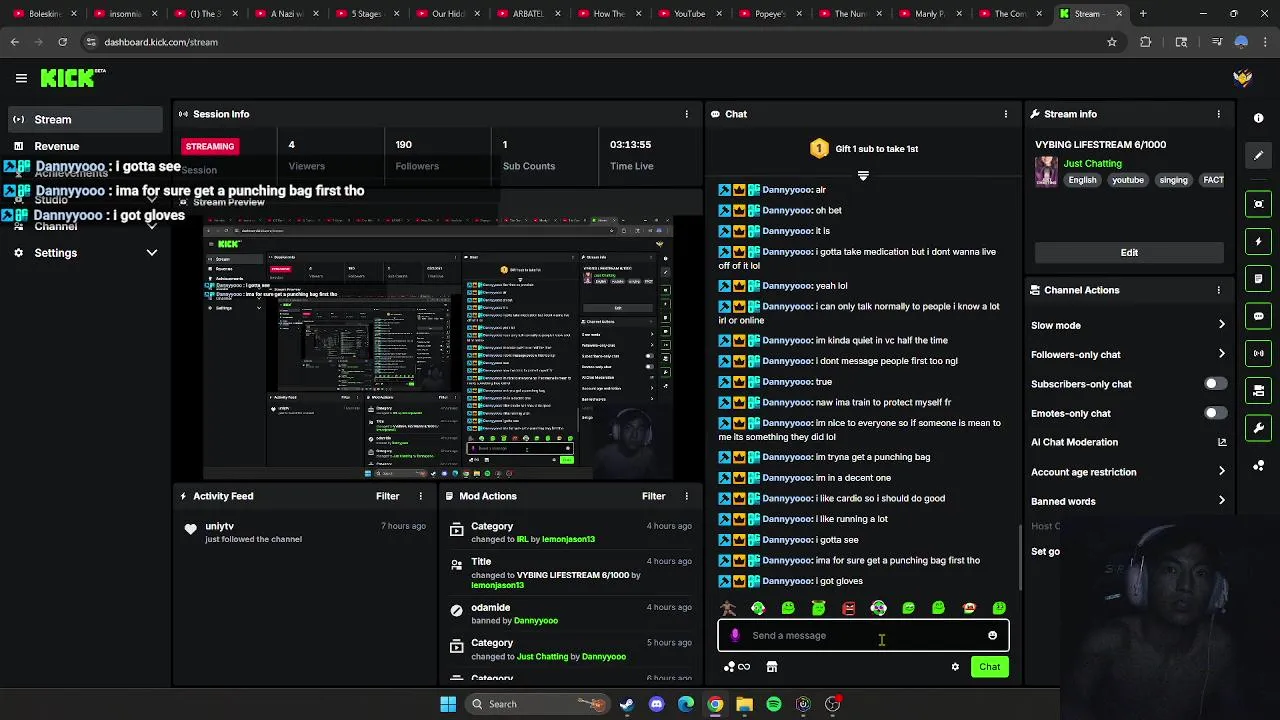1280x720 pixels.
Task: Open a new browser tab
Action: (x=1143, y=14)
